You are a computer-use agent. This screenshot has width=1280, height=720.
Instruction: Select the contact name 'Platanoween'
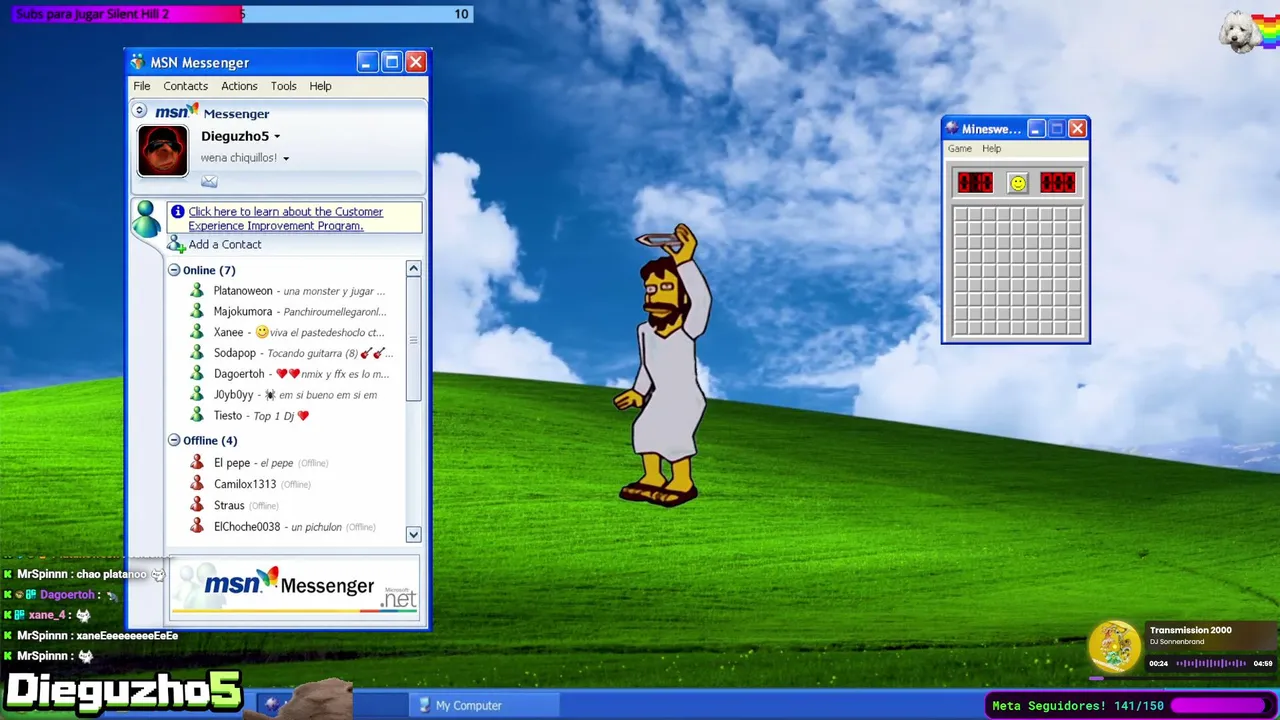pyautogui.click(x=243, y=291)
